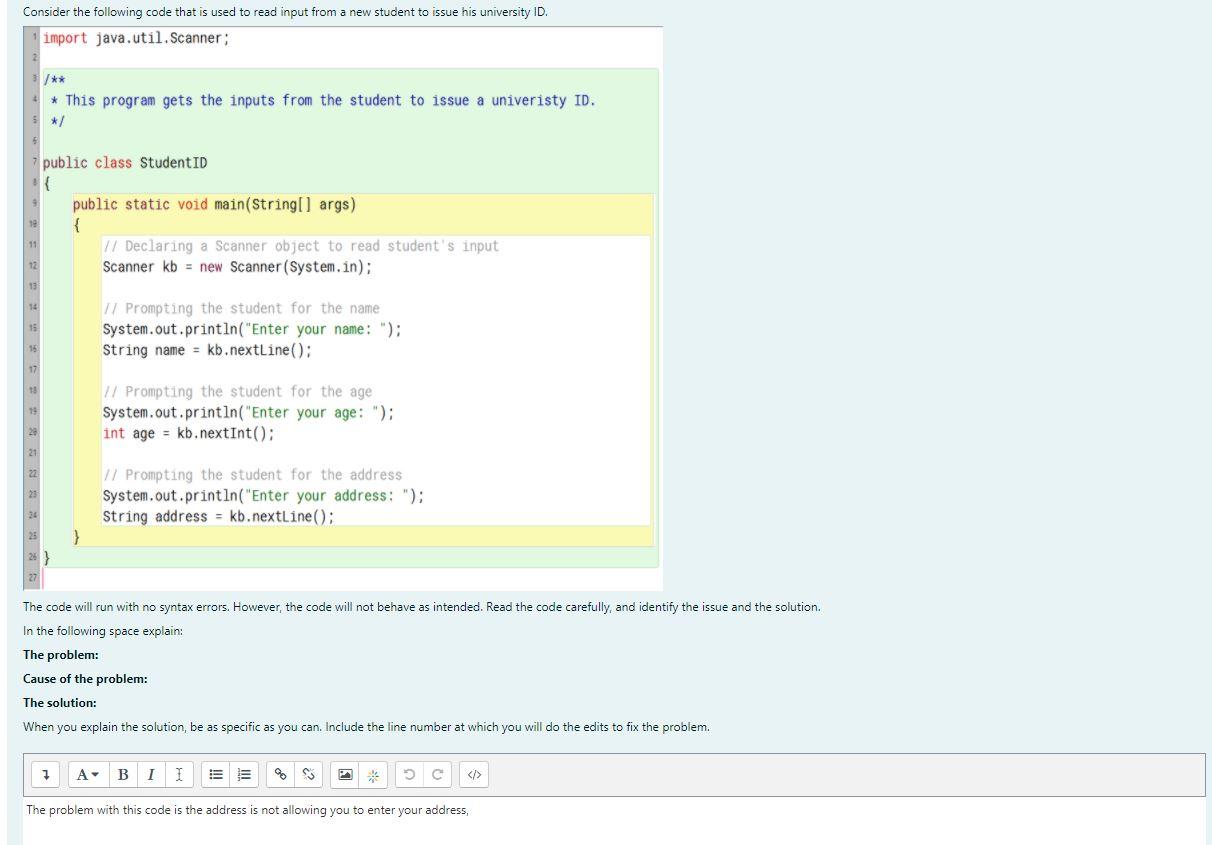Click the undo icon
The height and width of the screenshot is (845, 1212).
(411, 775)
